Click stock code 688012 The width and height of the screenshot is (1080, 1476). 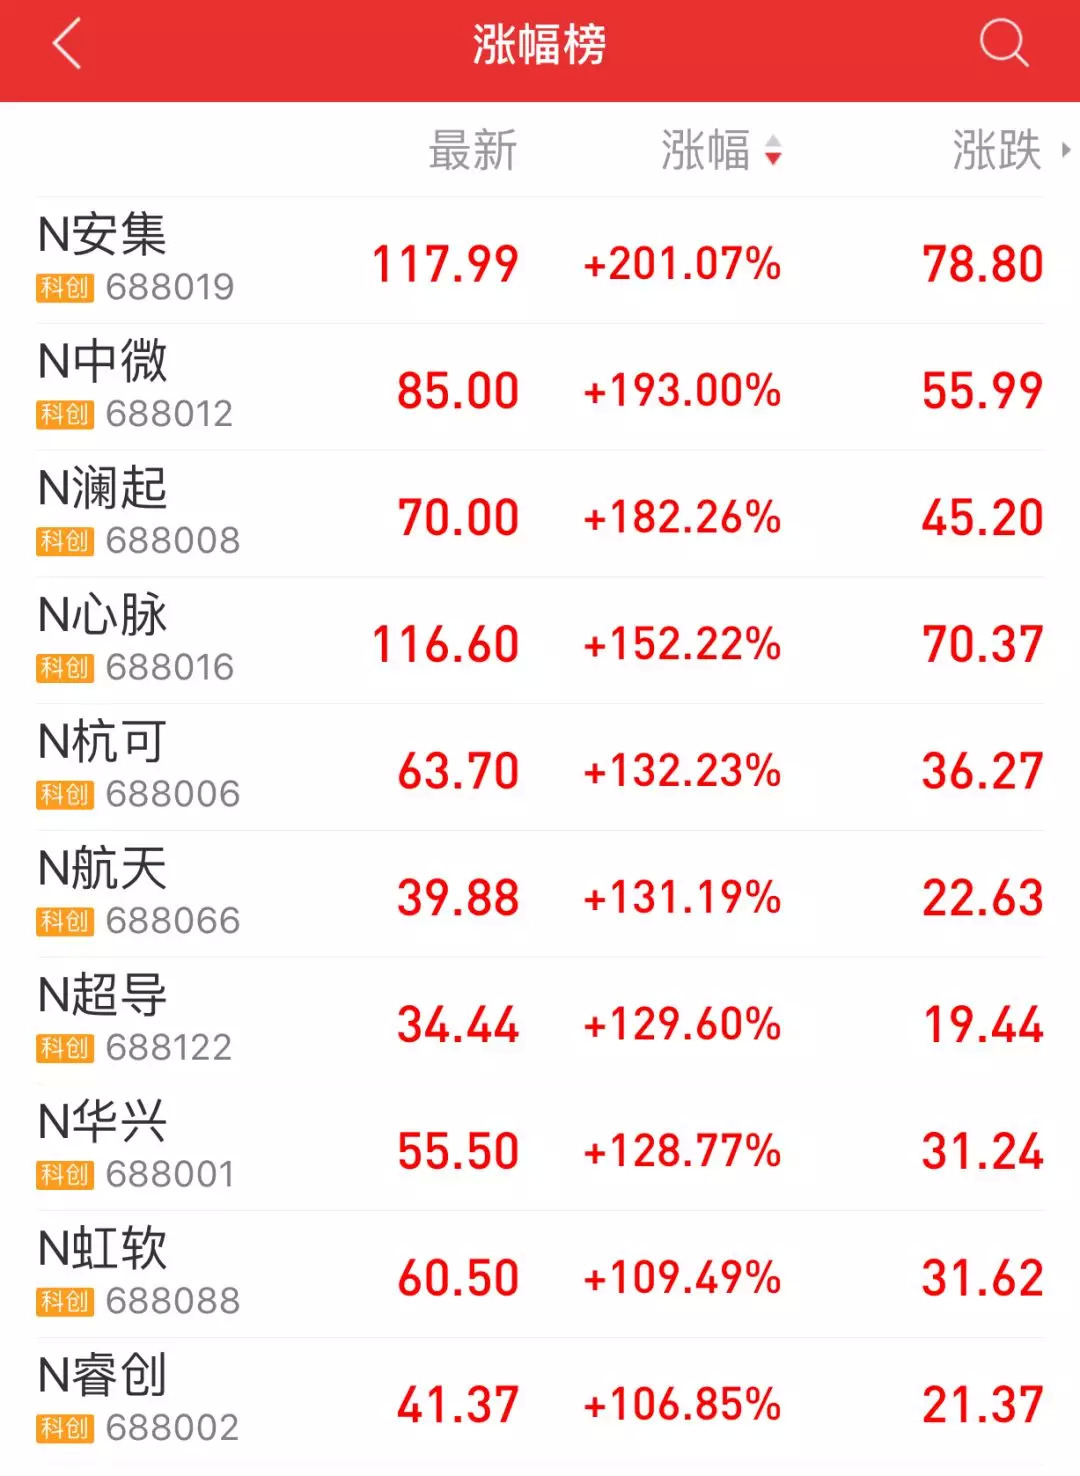pyautogui.click(x=169, y=414)
